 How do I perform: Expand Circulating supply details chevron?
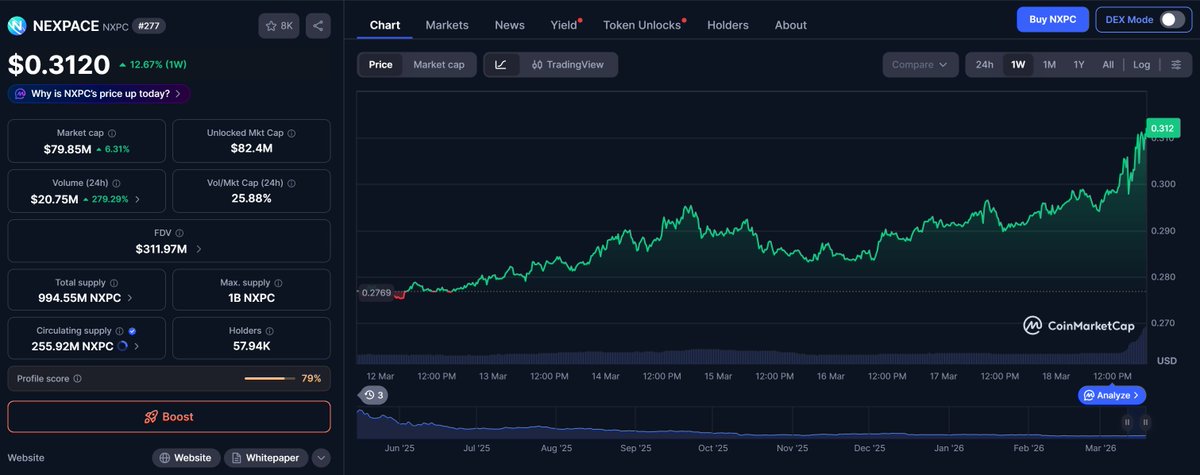coord(136,346)
